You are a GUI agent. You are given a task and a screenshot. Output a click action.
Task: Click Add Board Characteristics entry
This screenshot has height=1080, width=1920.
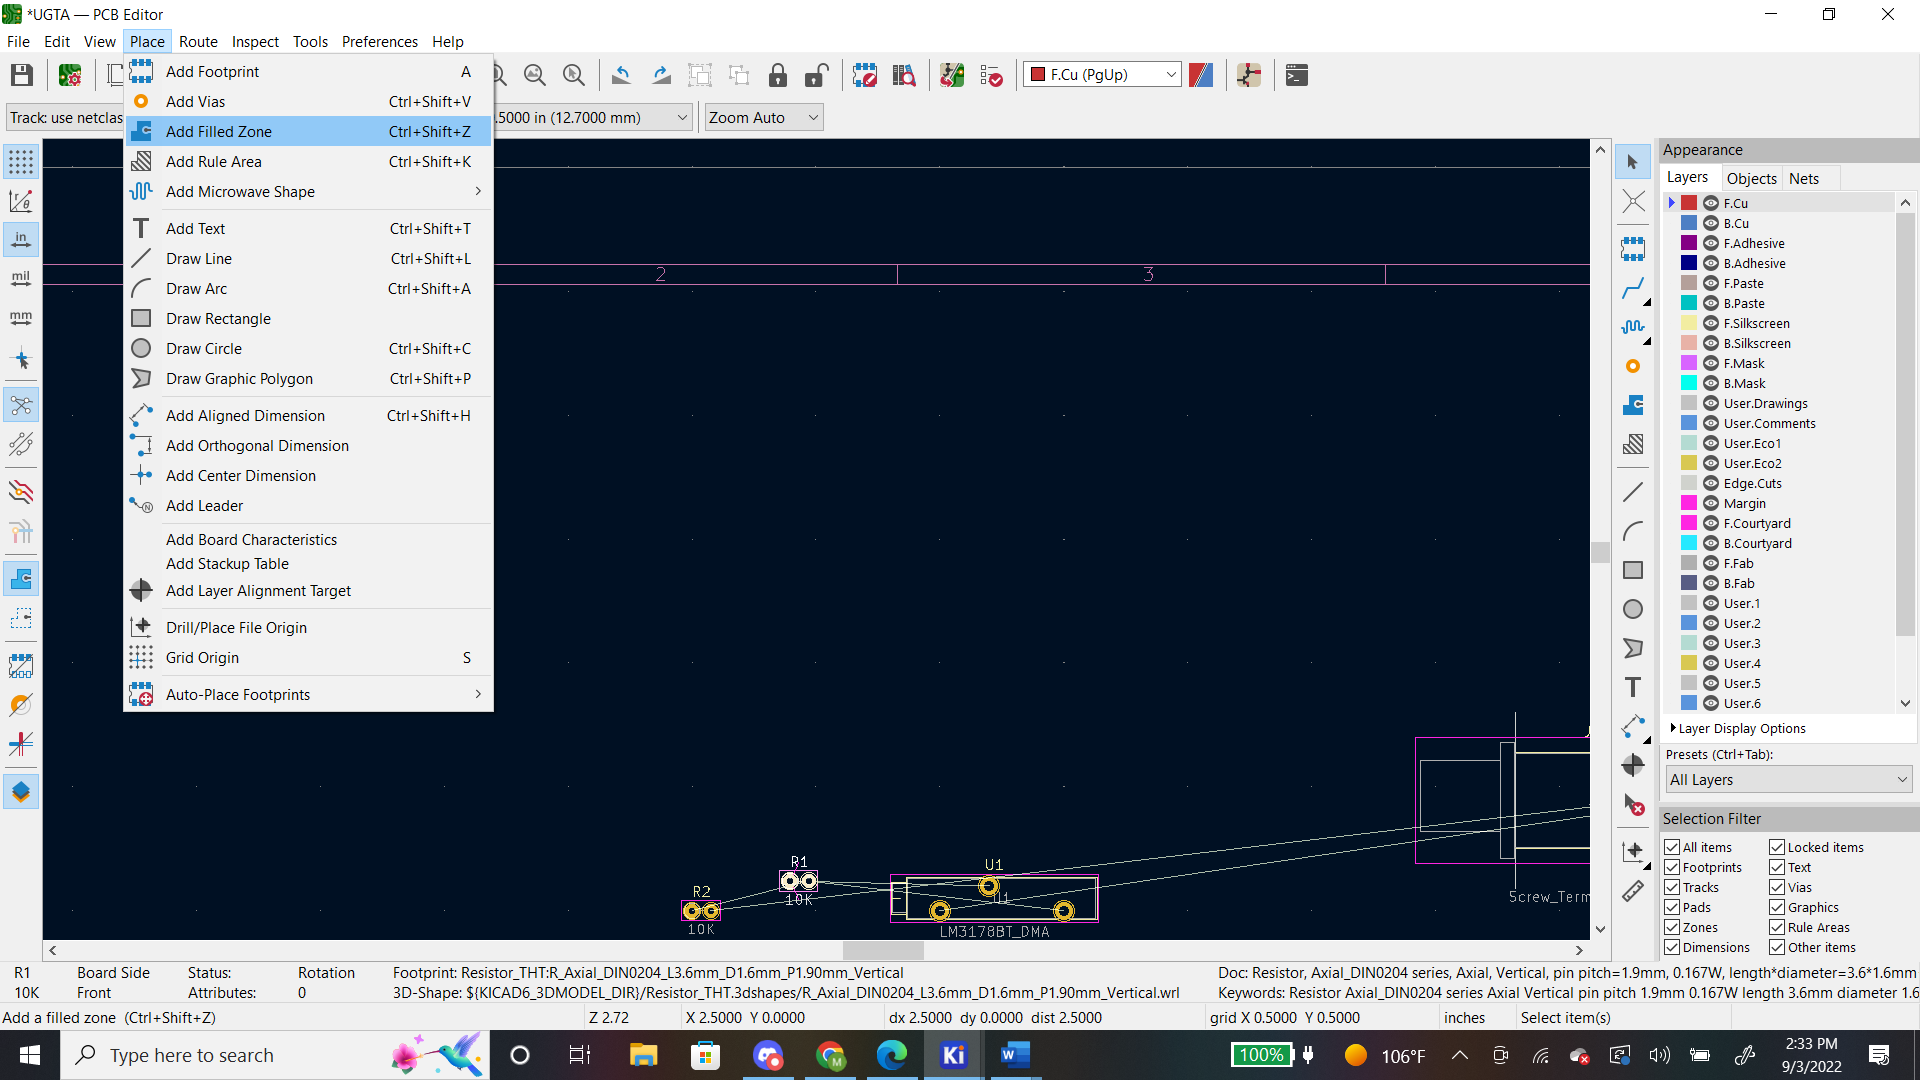point(251,539)
